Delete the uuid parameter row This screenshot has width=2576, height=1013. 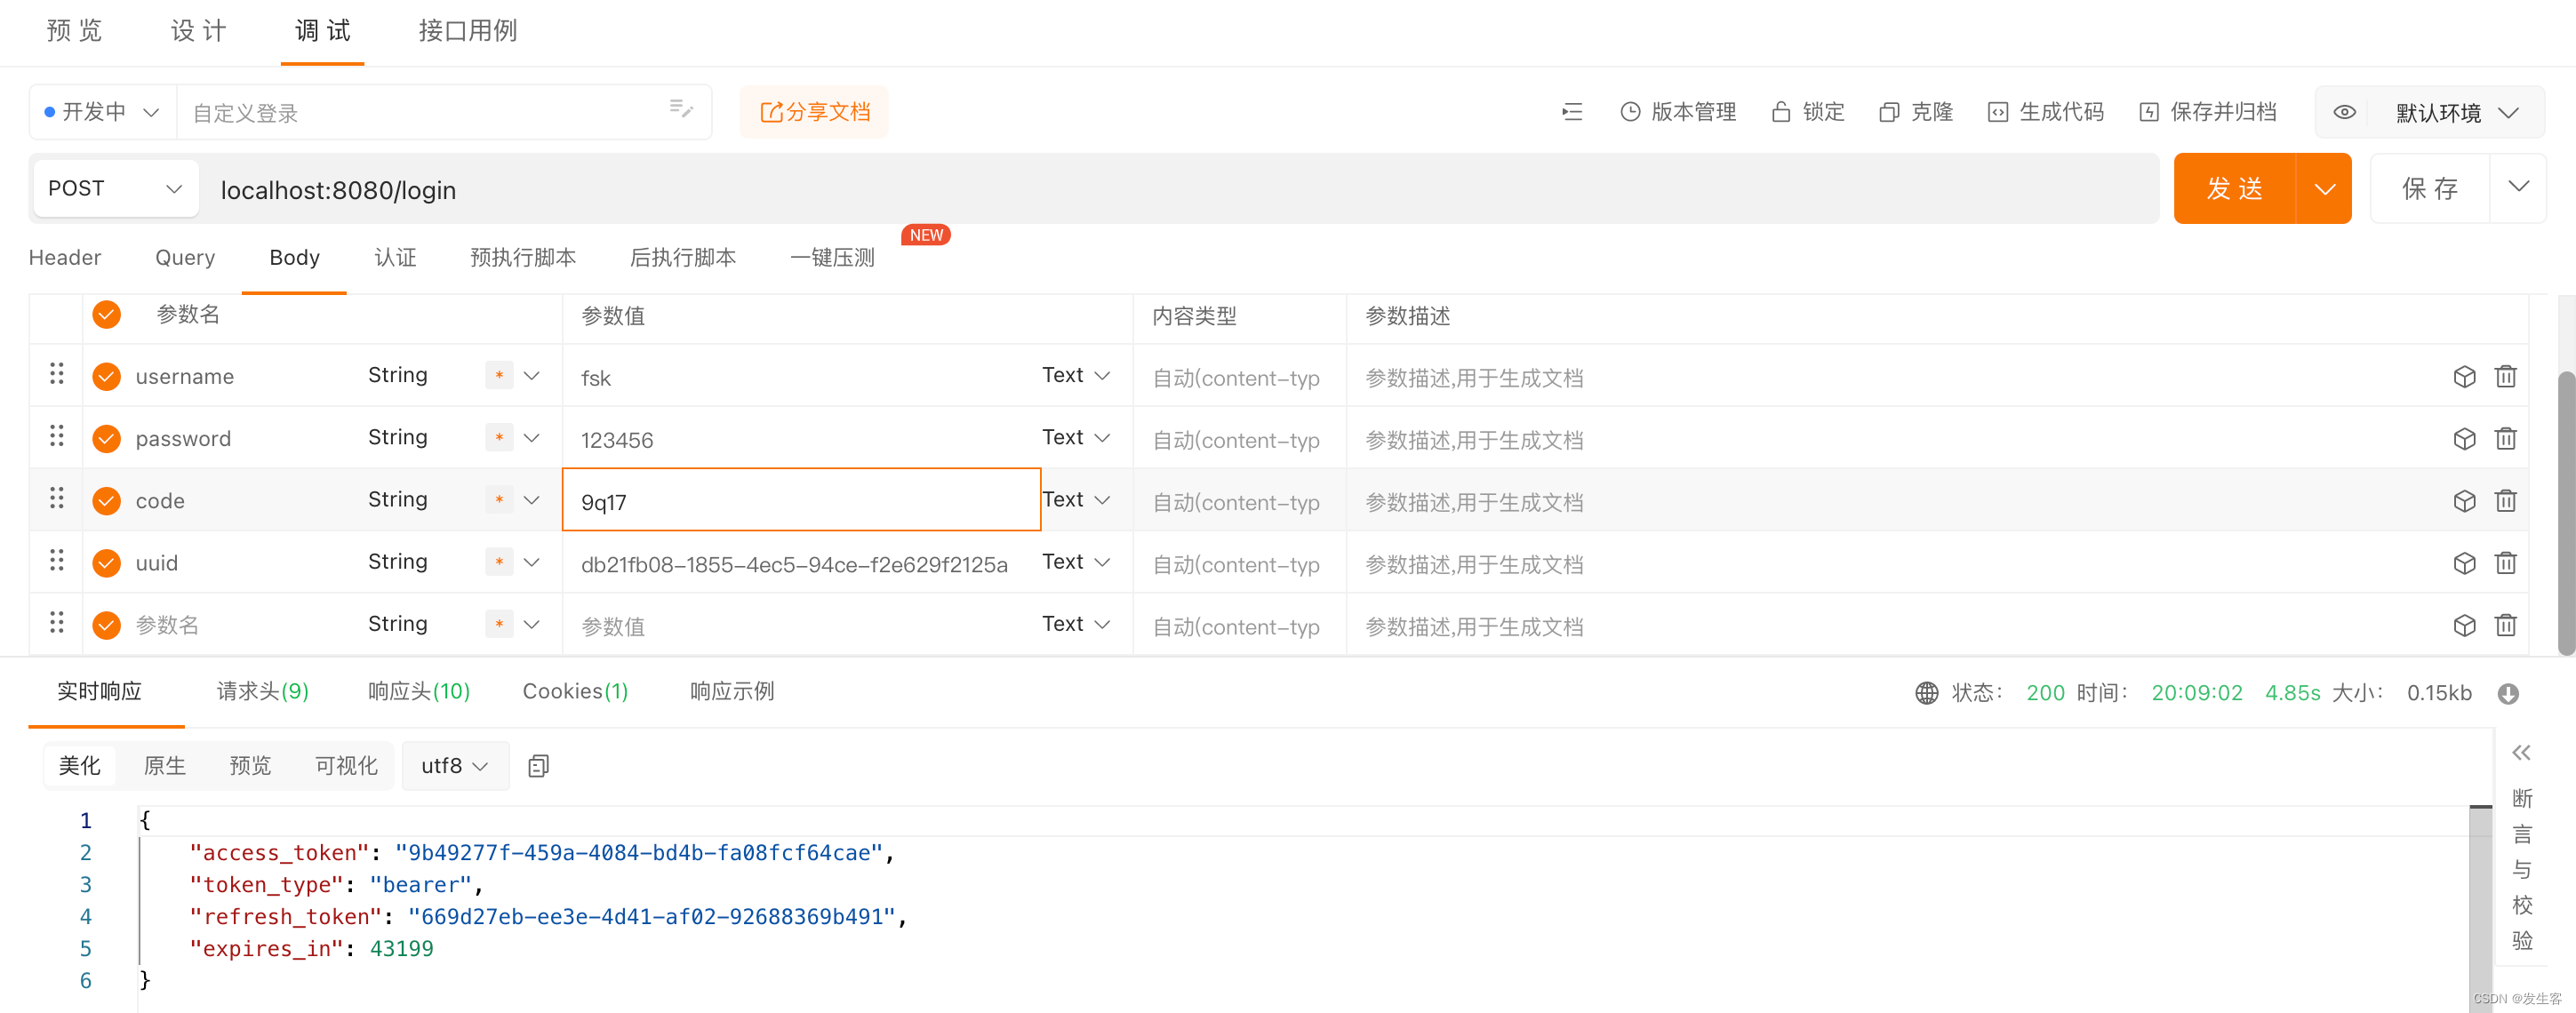coord(2505,563)
